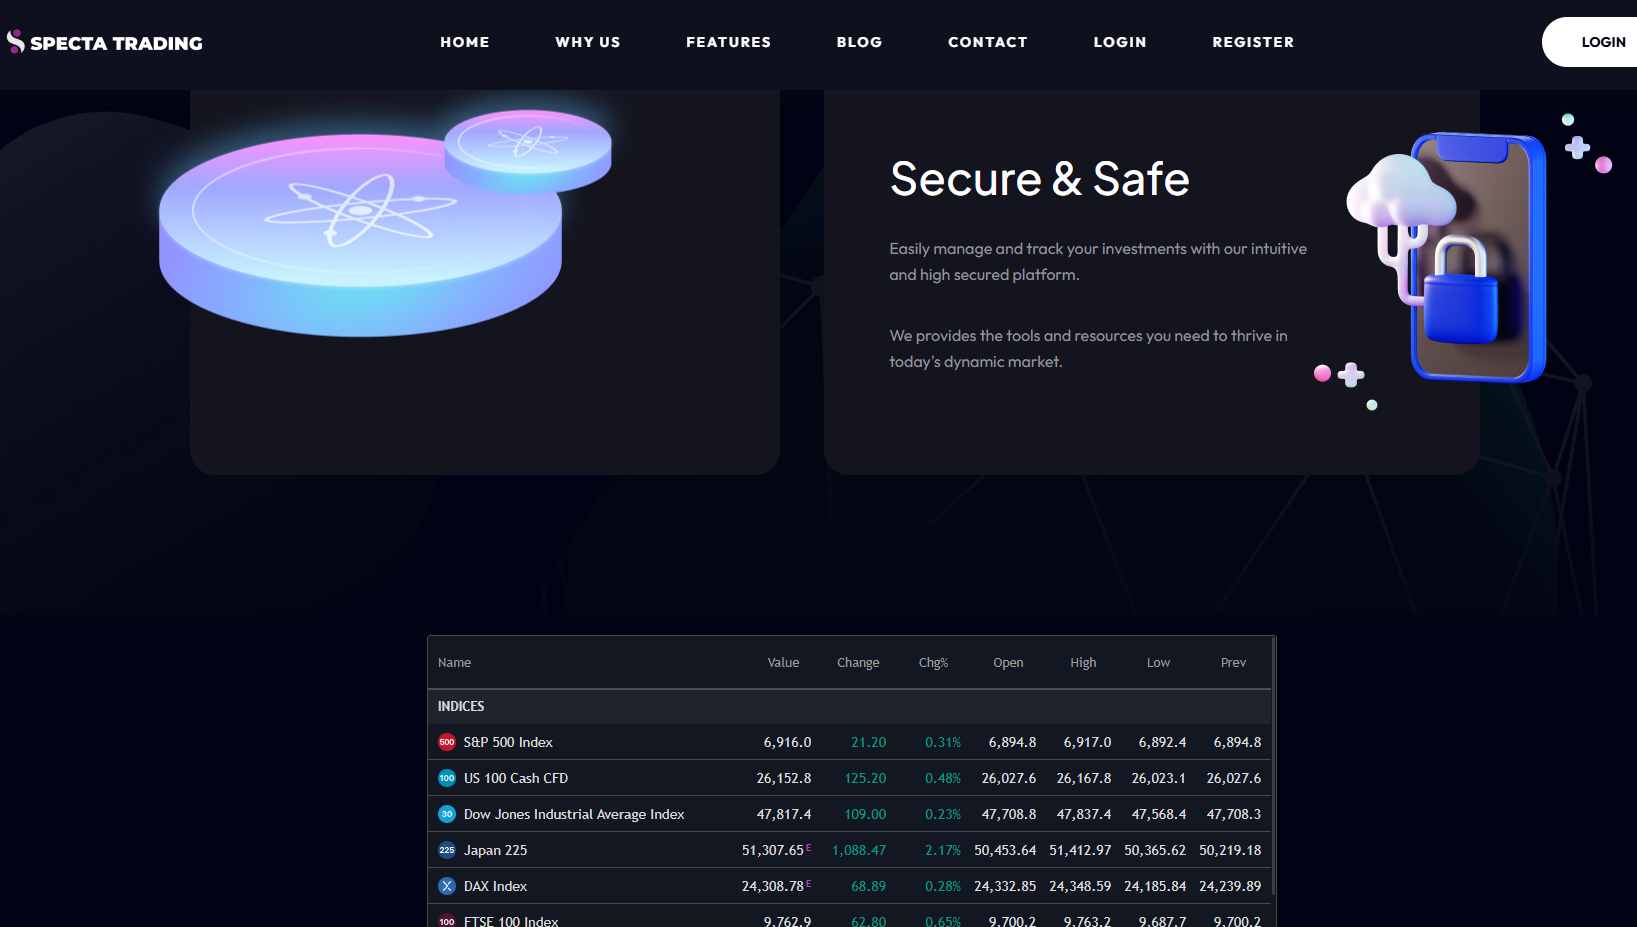Image resolution: width=1637 pixels, height=927 pixels.
Task: Click the US 100 Cash CFD badge icon
Action: (x=447, y=778)
